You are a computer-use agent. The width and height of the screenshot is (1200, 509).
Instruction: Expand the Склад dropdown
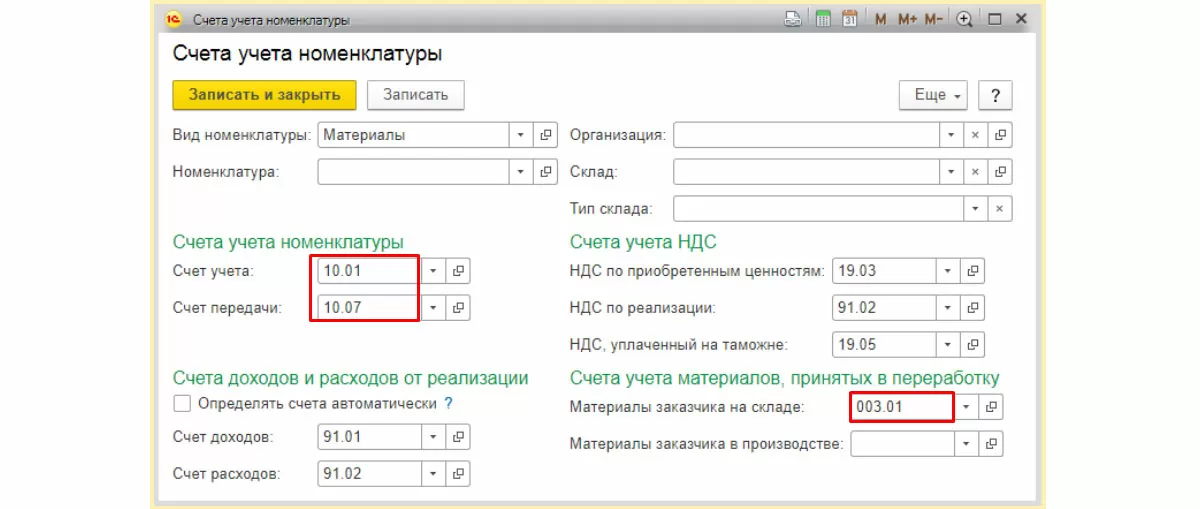click(x=952, y=172)
